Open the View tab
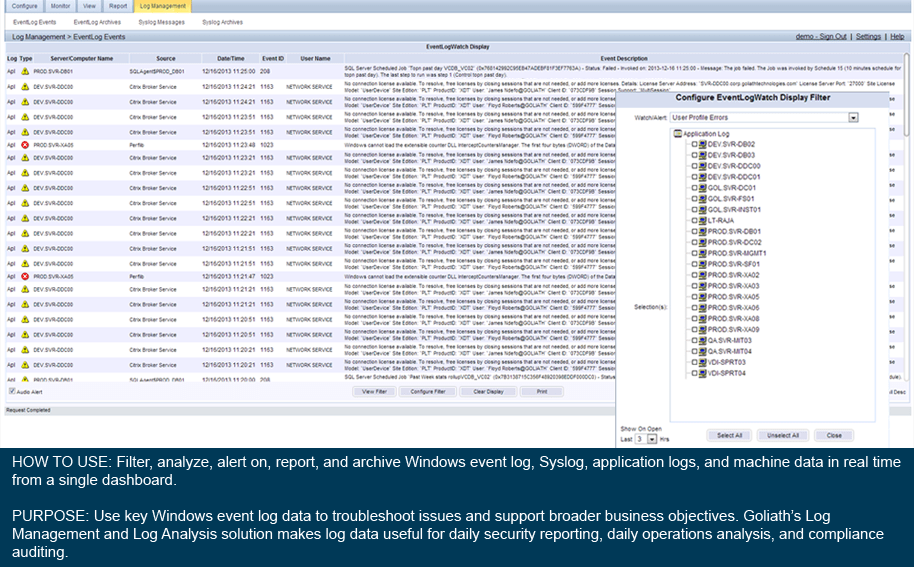The width and height of the screenshot is (914, 567). [x=89, y=6]
